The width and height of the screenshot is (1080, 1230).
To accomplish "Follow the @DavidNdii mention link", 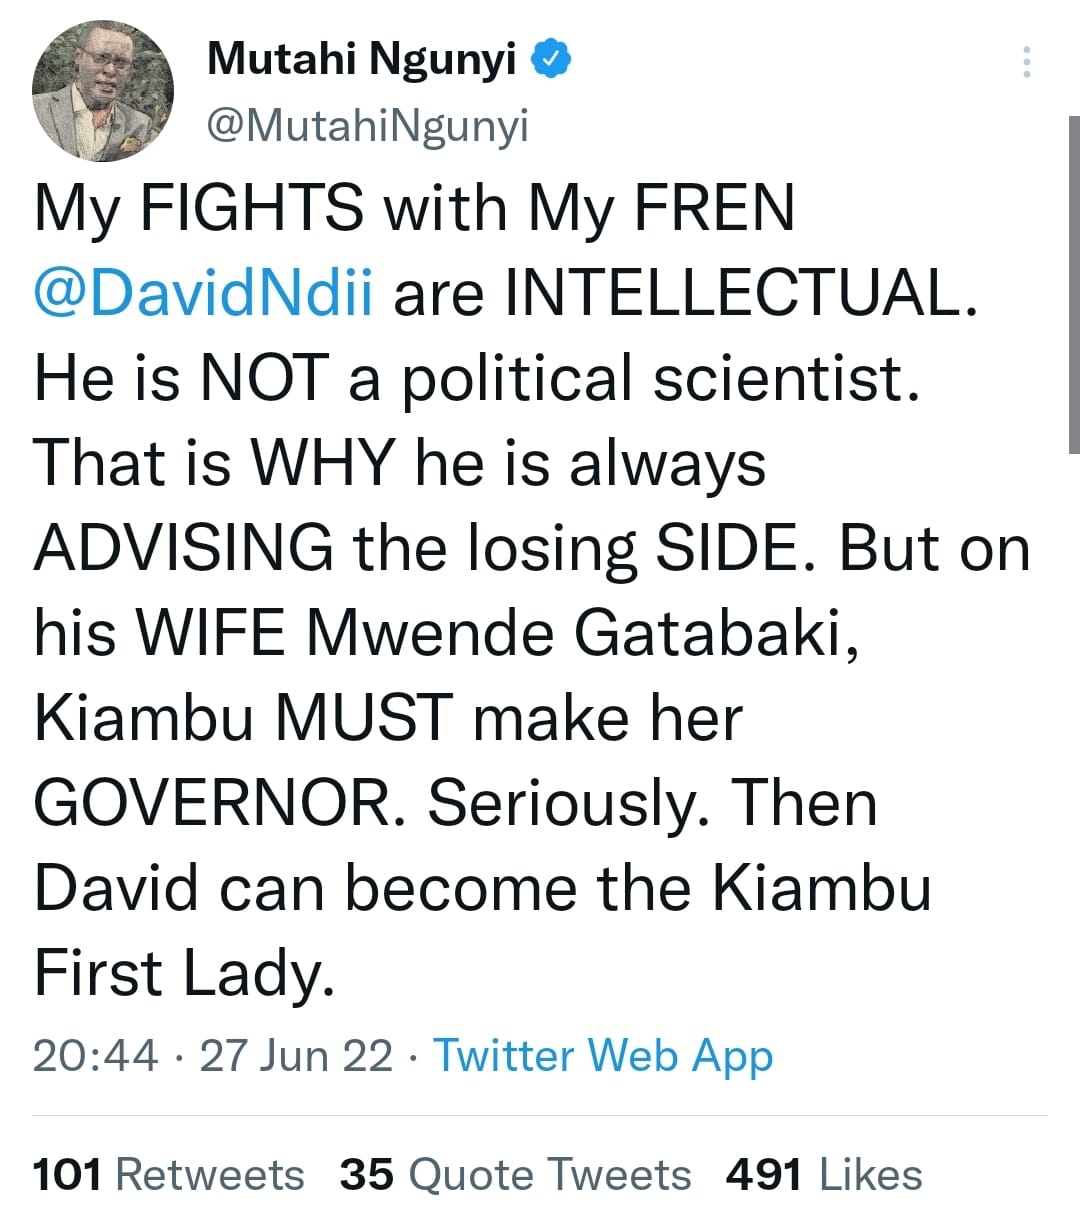I will [204, 294].
